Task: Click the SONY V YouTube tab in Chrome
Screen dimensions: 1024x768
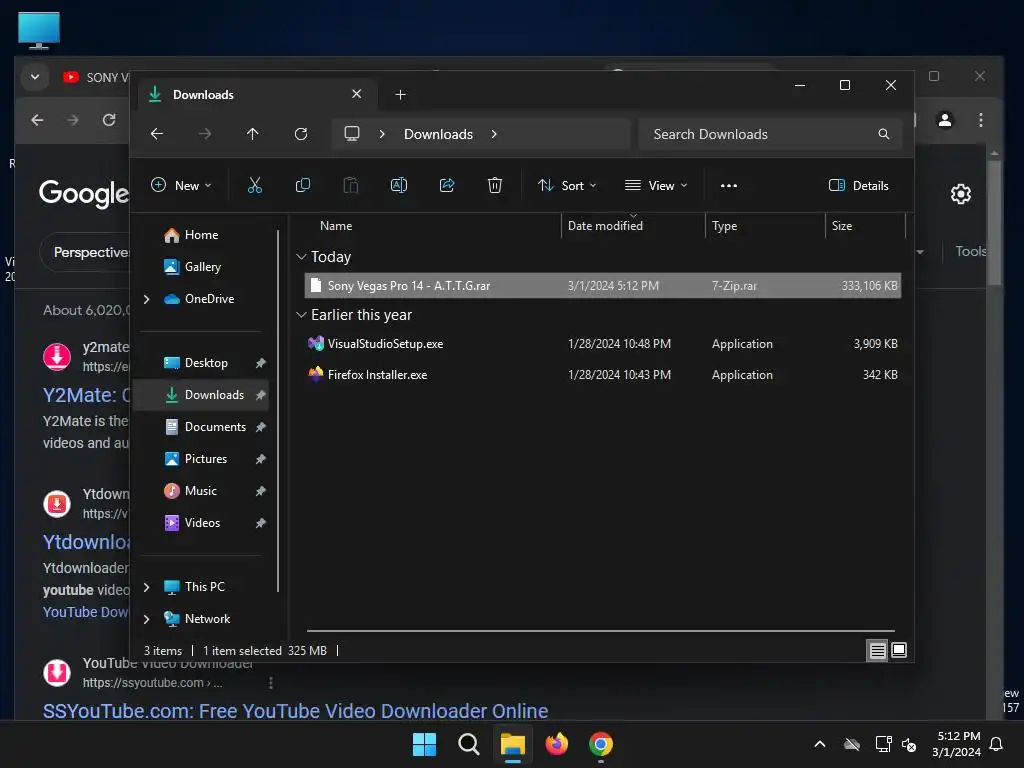Action: 95,77
